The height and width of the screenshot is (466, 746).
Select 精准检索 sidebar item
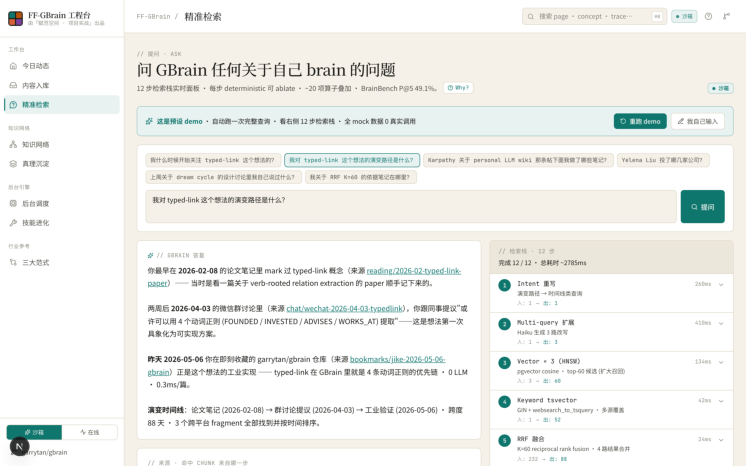[x=62, y=105]
